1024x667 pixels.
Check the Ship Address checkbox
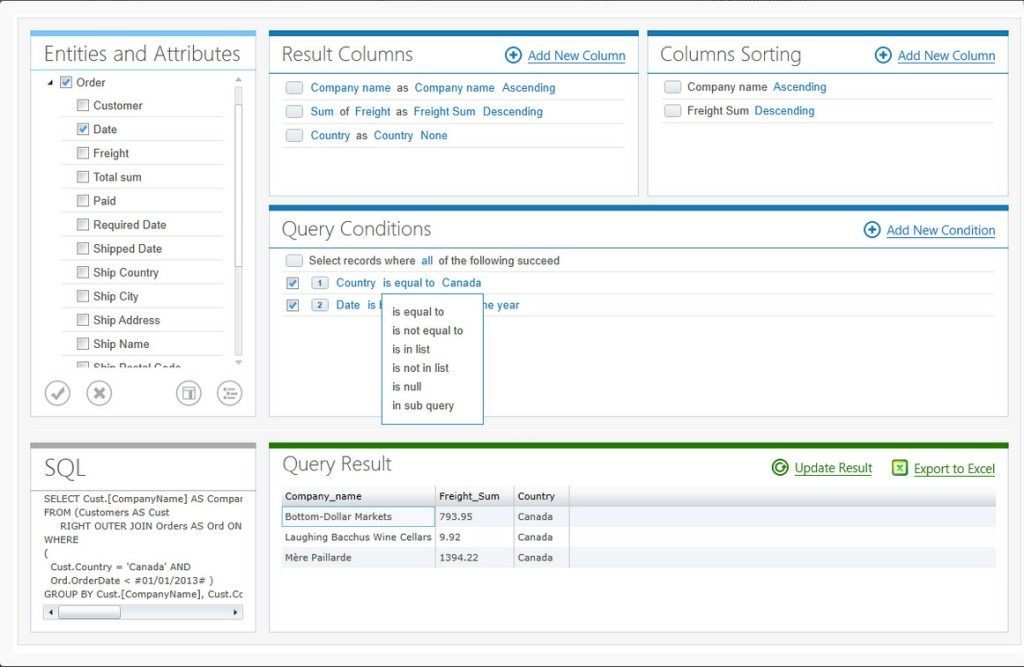pos(83,320)
